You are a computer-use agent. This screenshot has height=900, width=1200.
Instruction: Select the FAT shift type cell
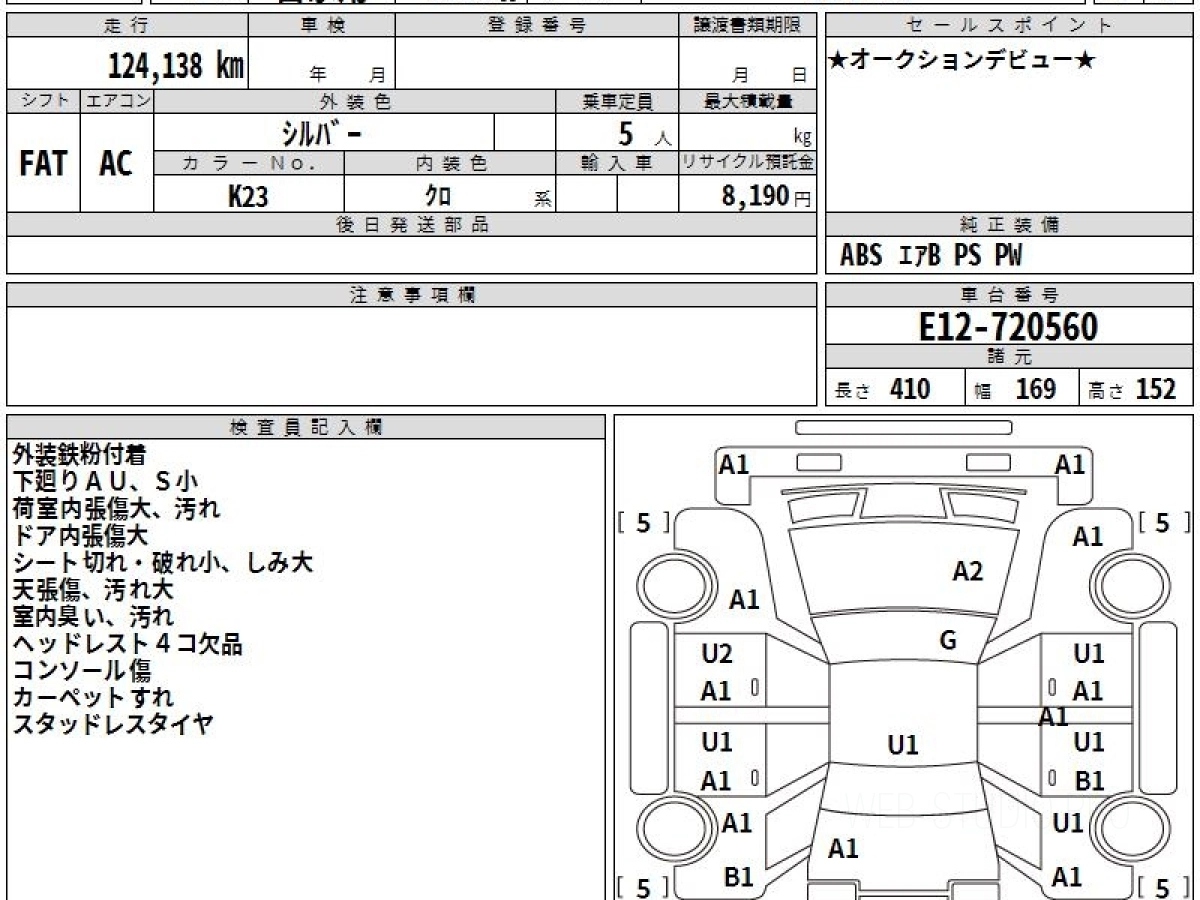[43, 164]
